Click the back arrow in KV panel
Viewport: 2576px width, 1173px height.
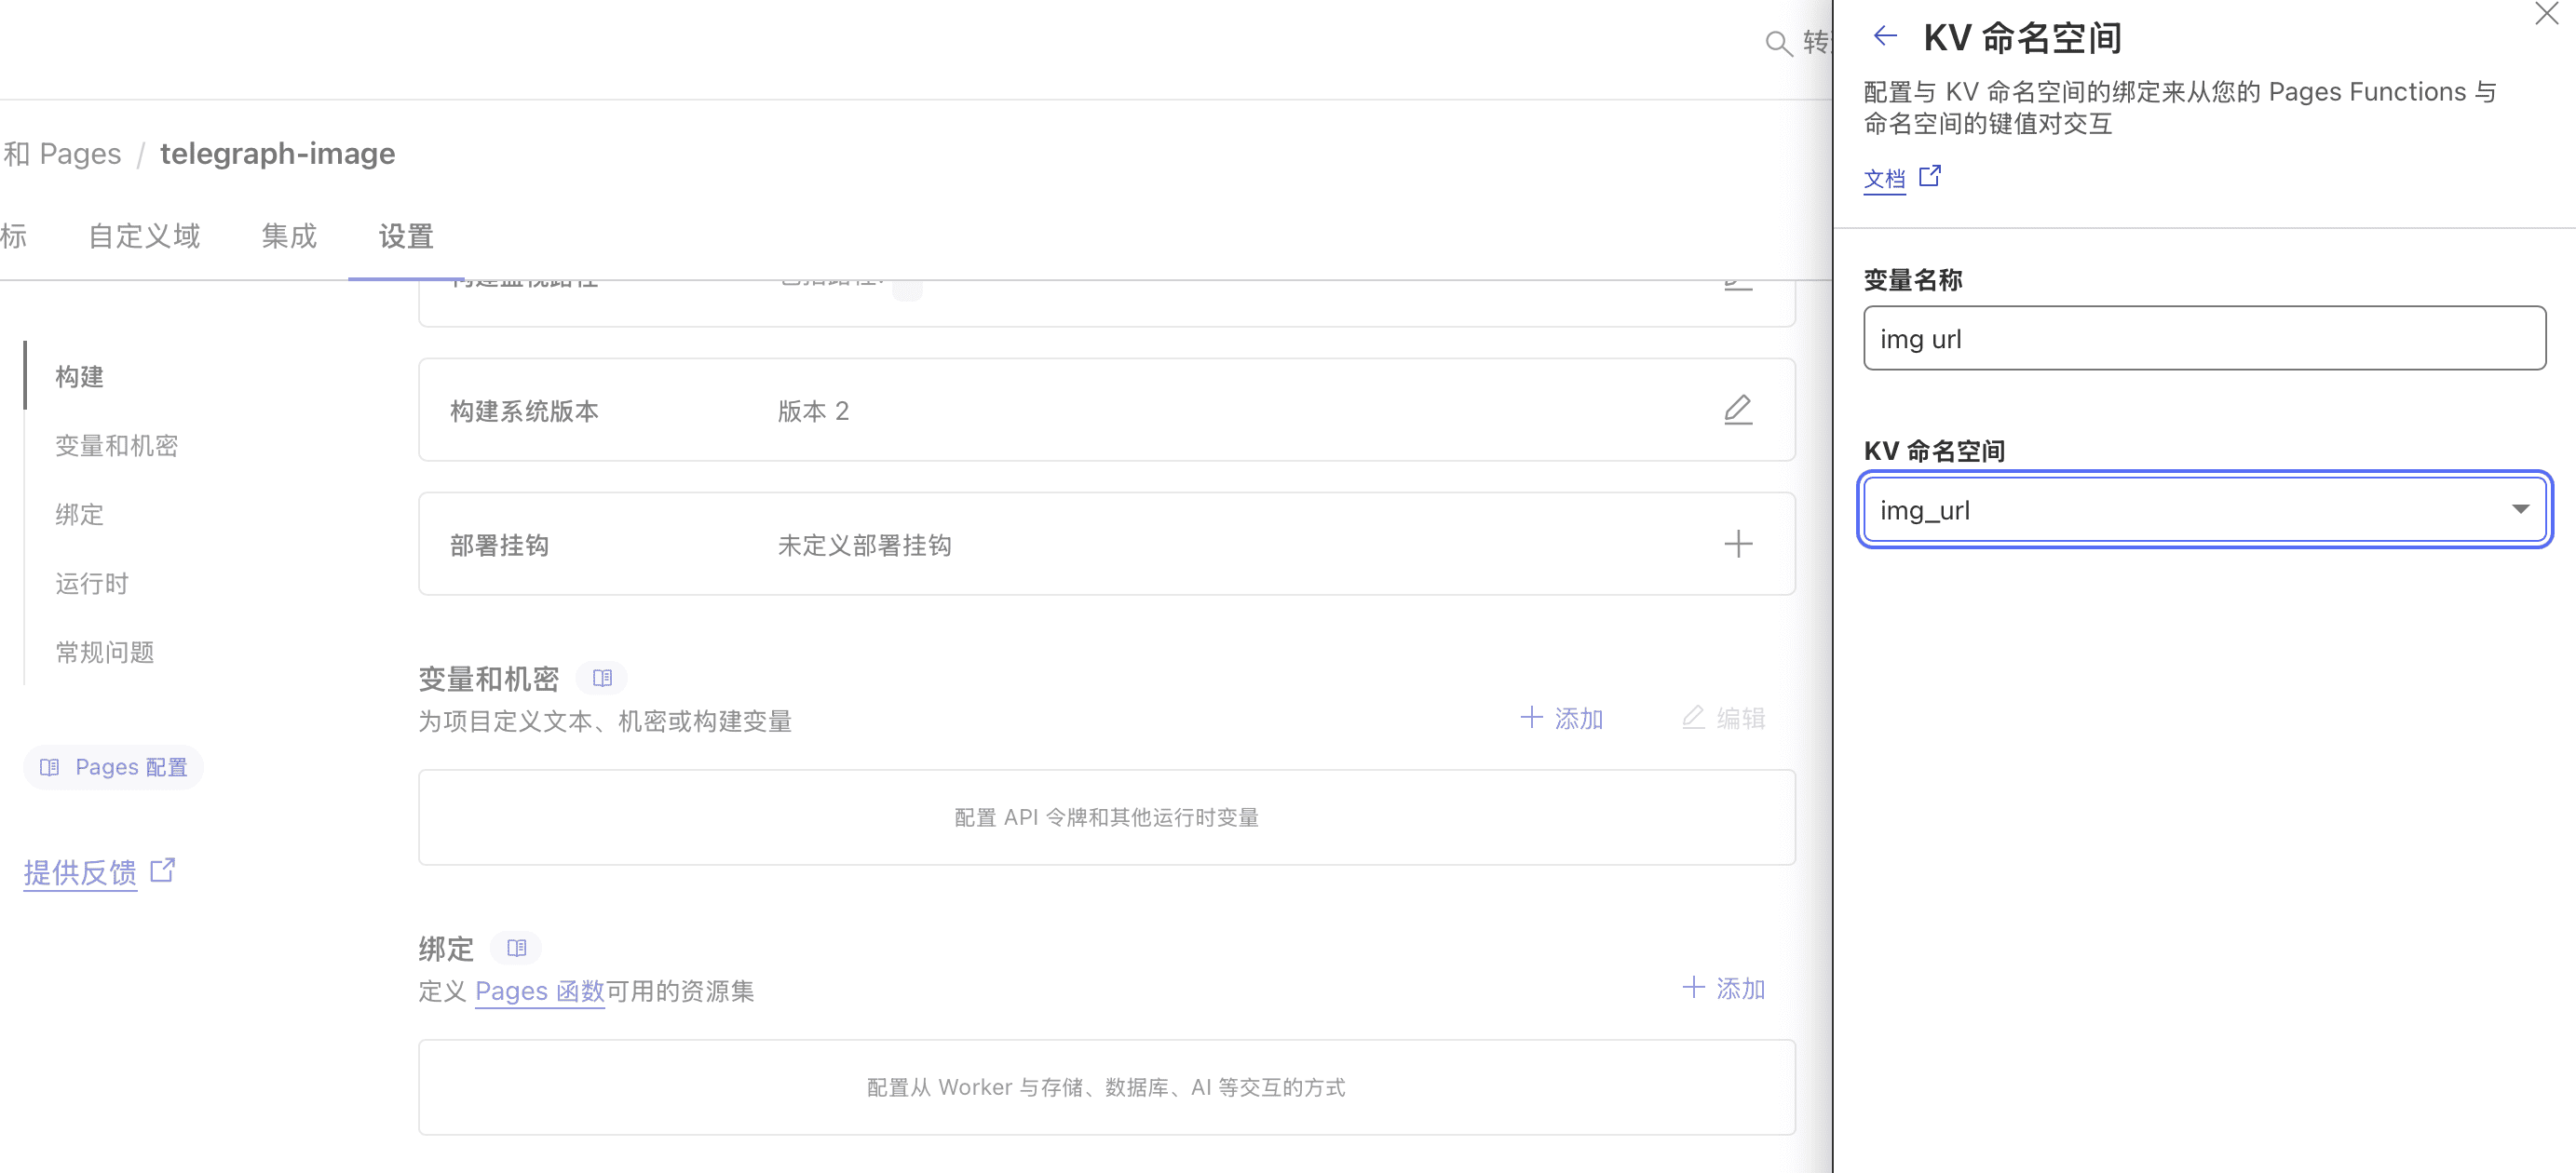(x=1885, y=37)
